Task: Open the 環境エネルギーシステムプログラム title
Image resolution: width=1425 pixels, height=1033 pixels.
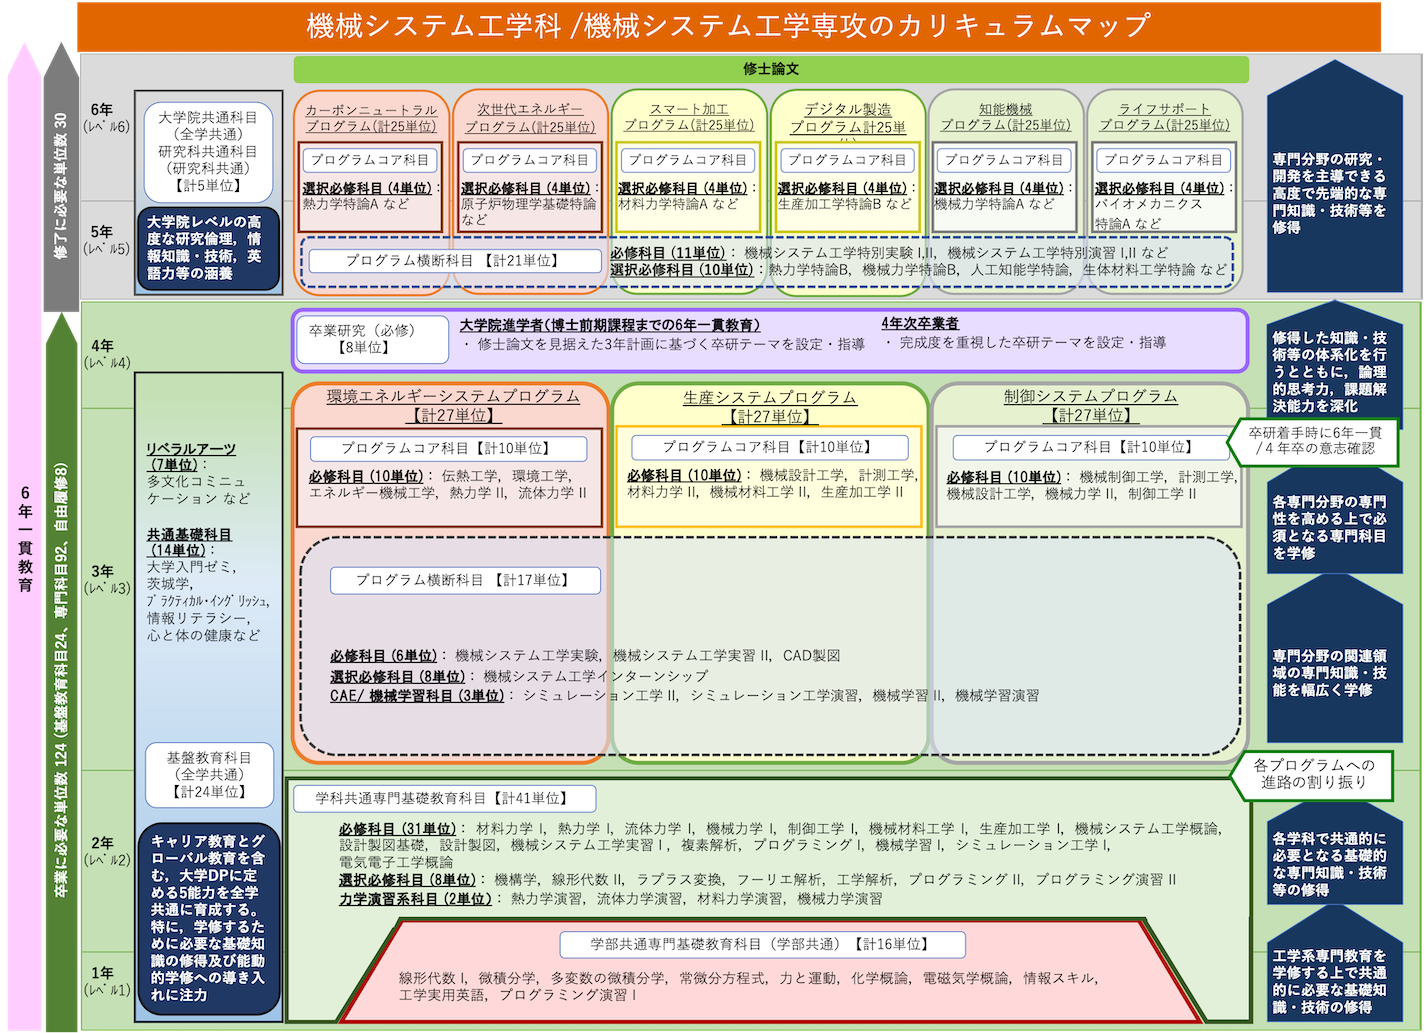Action: pyautogui.click(x=453, y=406)
